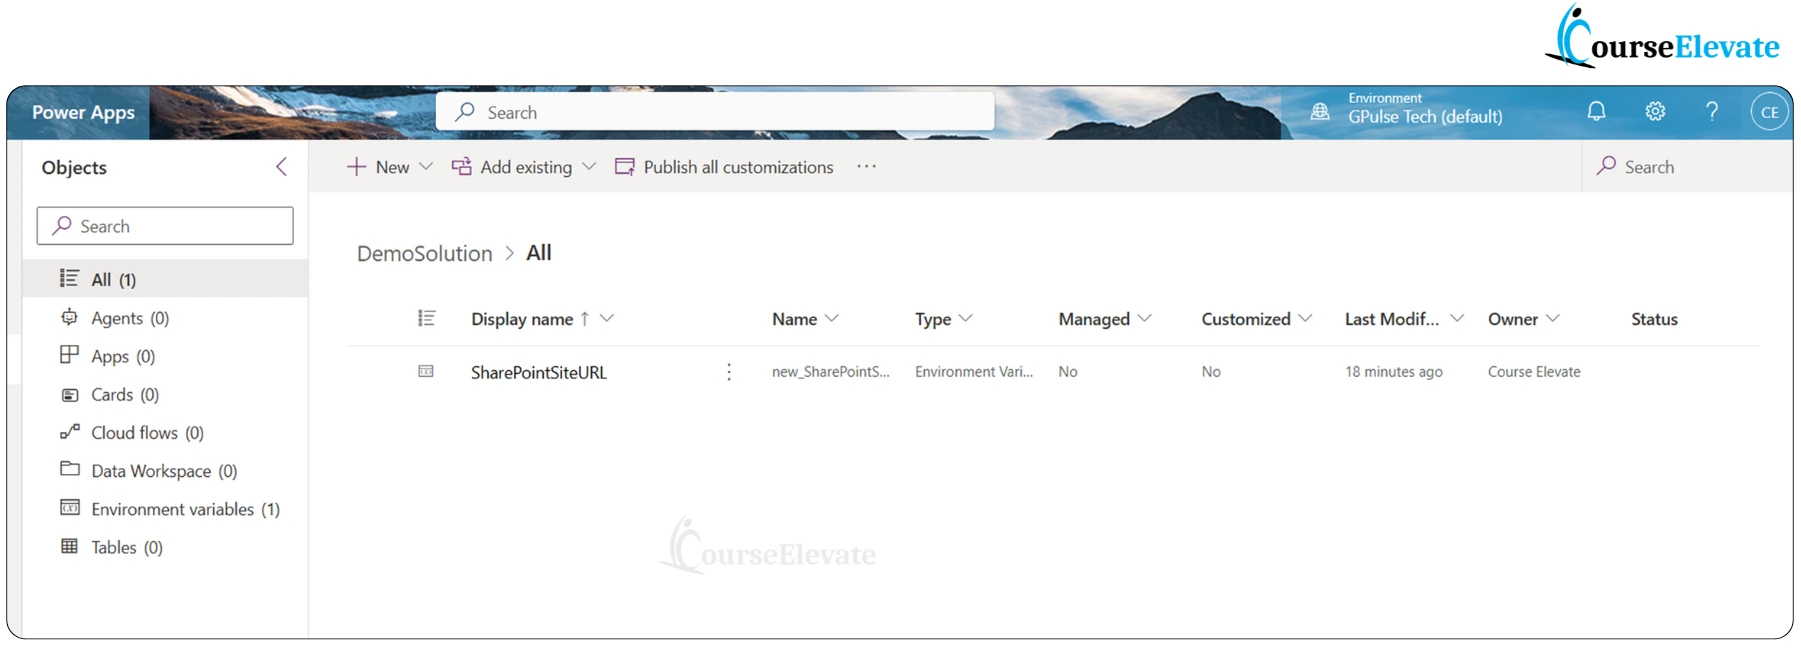Select Cloud flows (0) item
Image resolution: width=1801 pixels, height=653 pixels.
[165, 432]
